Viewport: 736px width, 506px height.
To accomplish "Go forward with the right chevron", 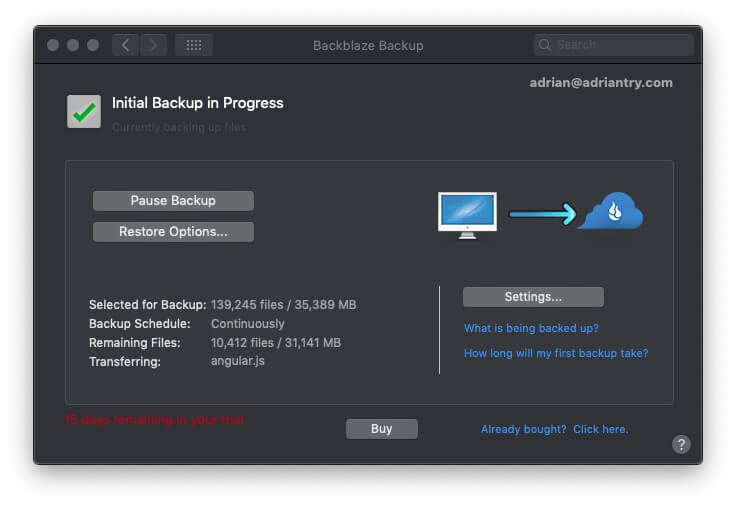I will coord(153,45).
